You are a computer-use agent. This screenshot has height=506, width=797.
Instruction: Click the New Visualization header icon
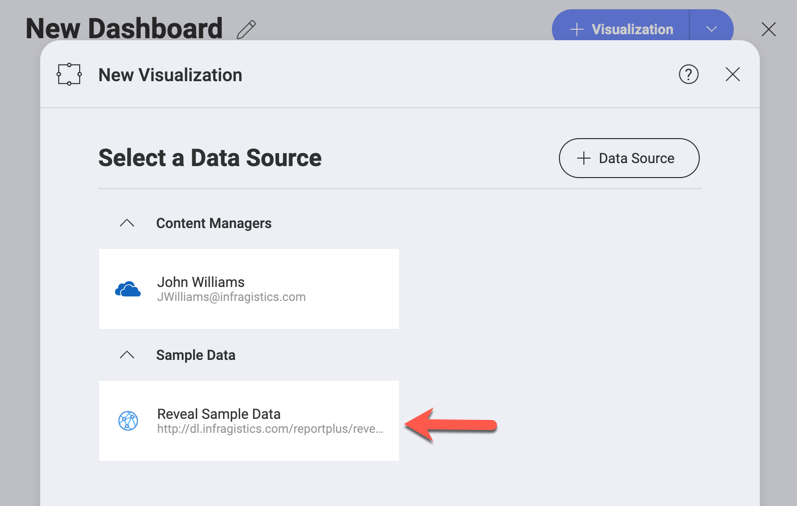(x=69, y=75)
